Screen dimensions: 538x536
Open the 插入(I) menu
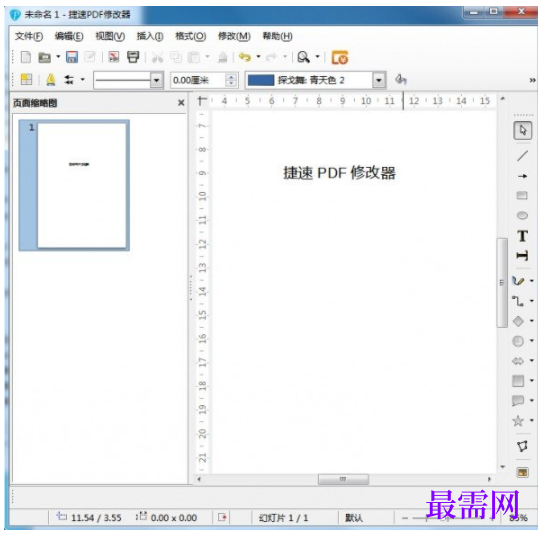click(150, 36)
